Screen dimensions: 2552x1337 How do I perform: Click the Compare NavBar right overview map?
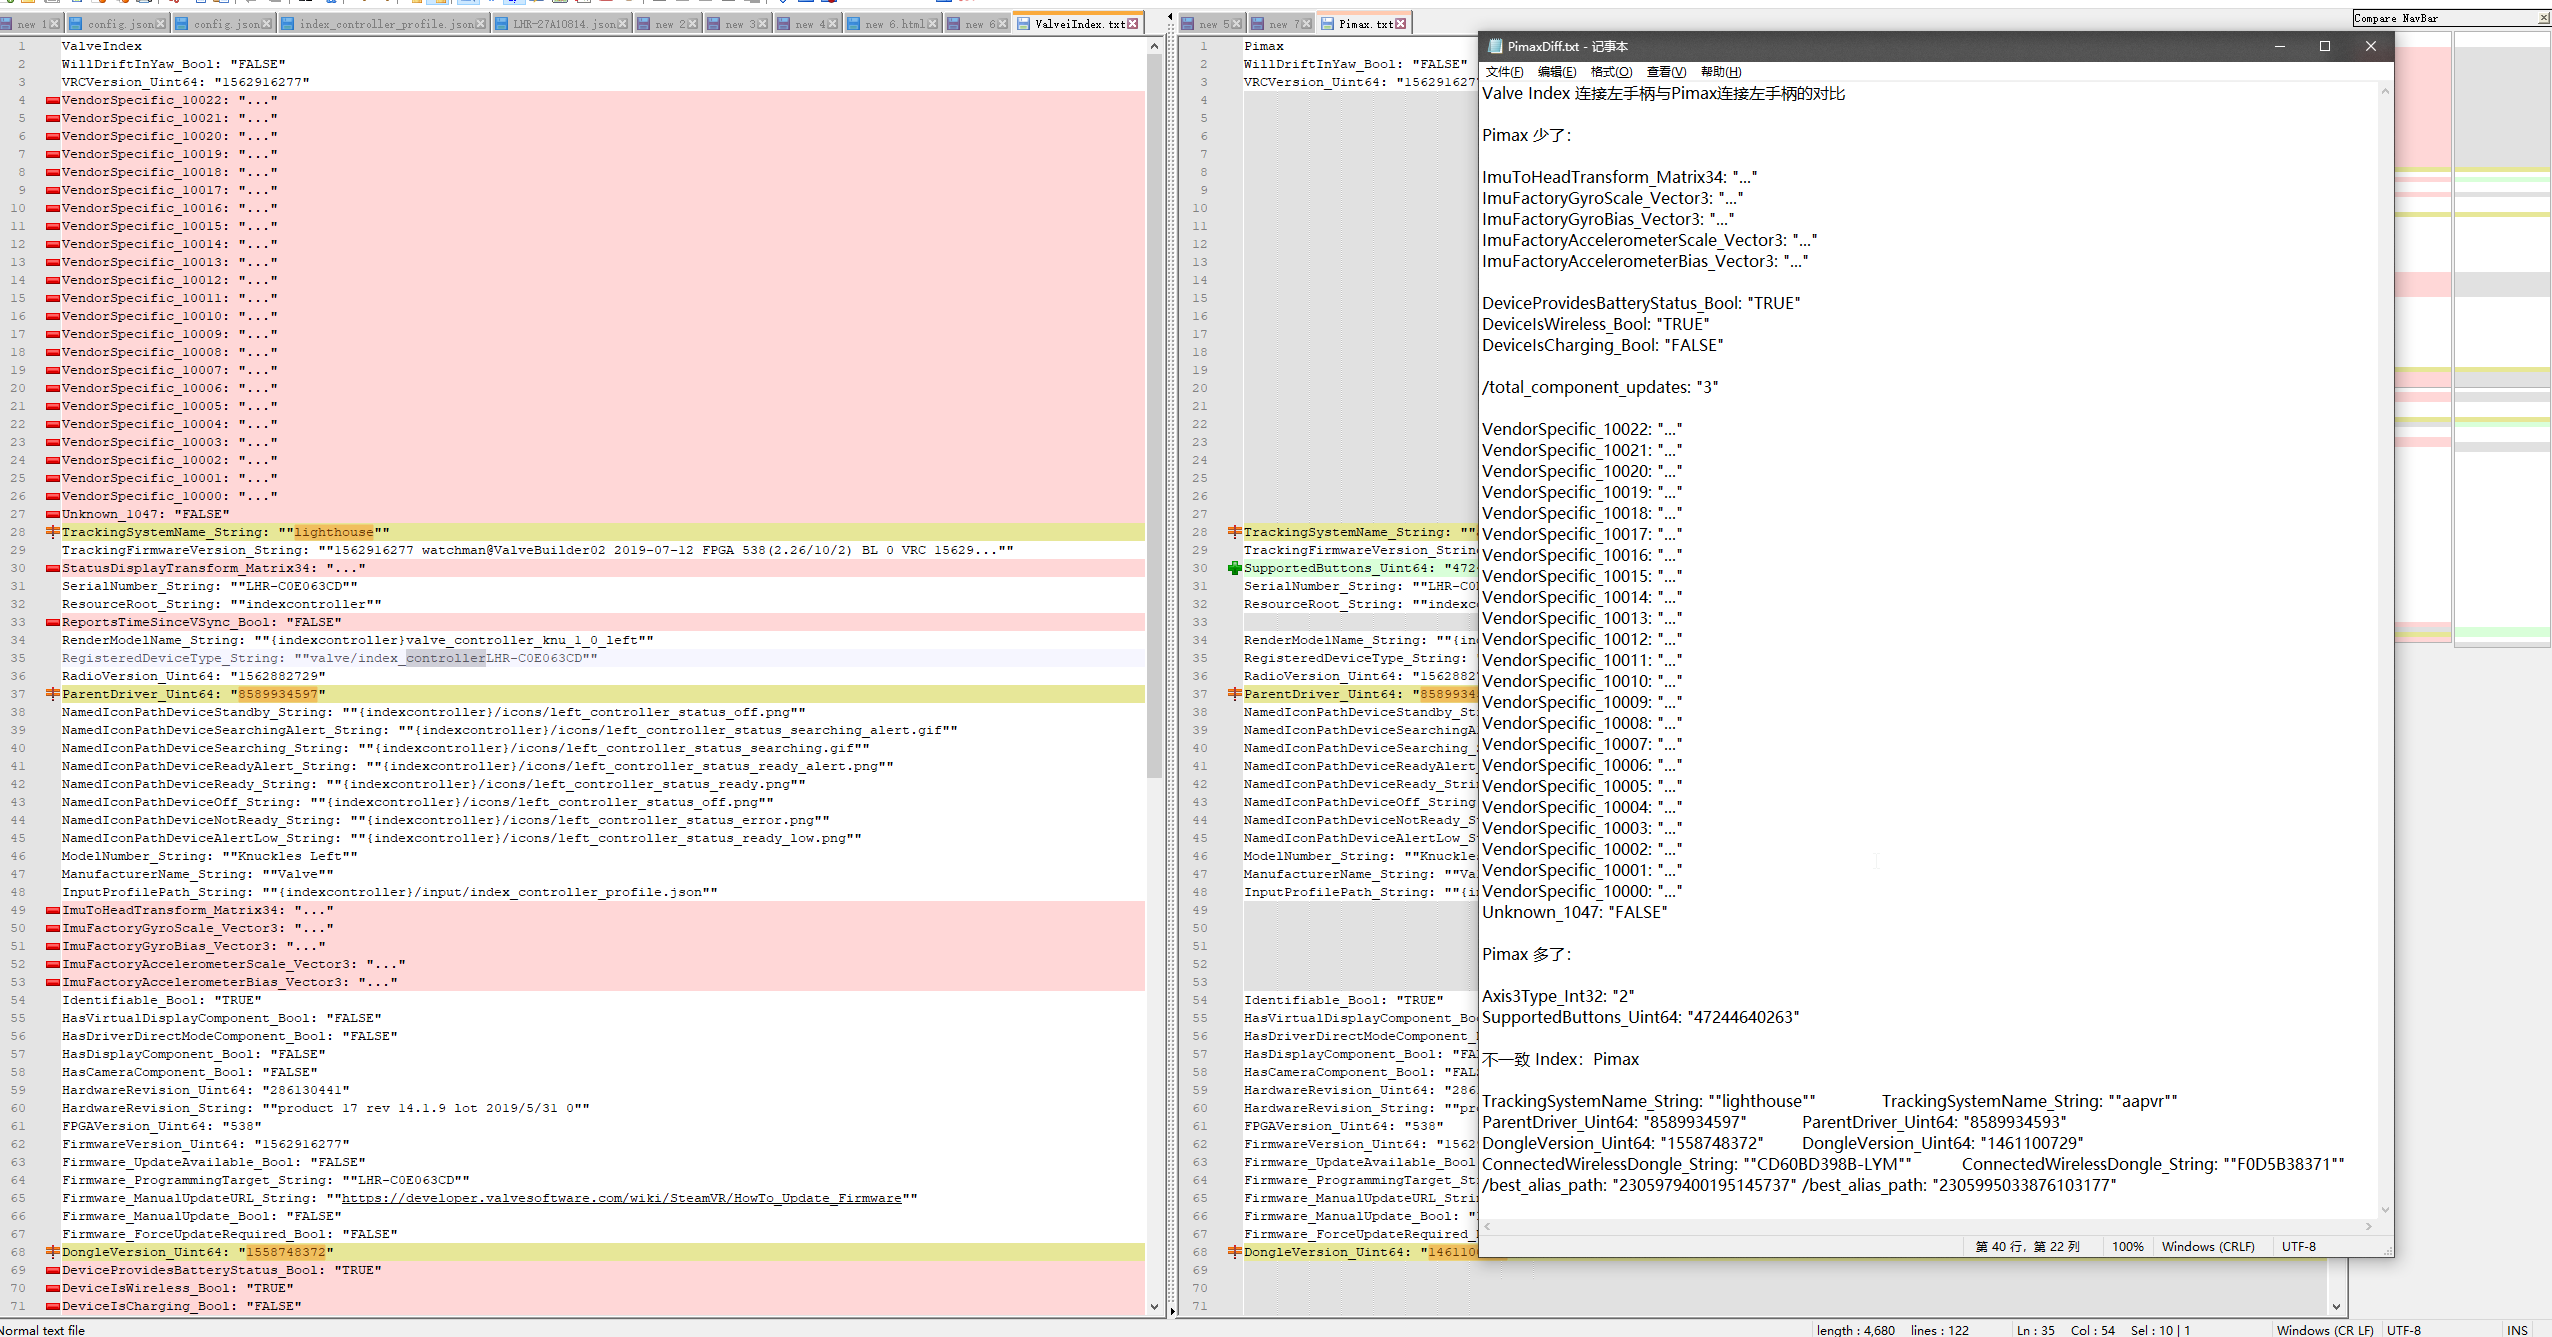coord(2501,340)
